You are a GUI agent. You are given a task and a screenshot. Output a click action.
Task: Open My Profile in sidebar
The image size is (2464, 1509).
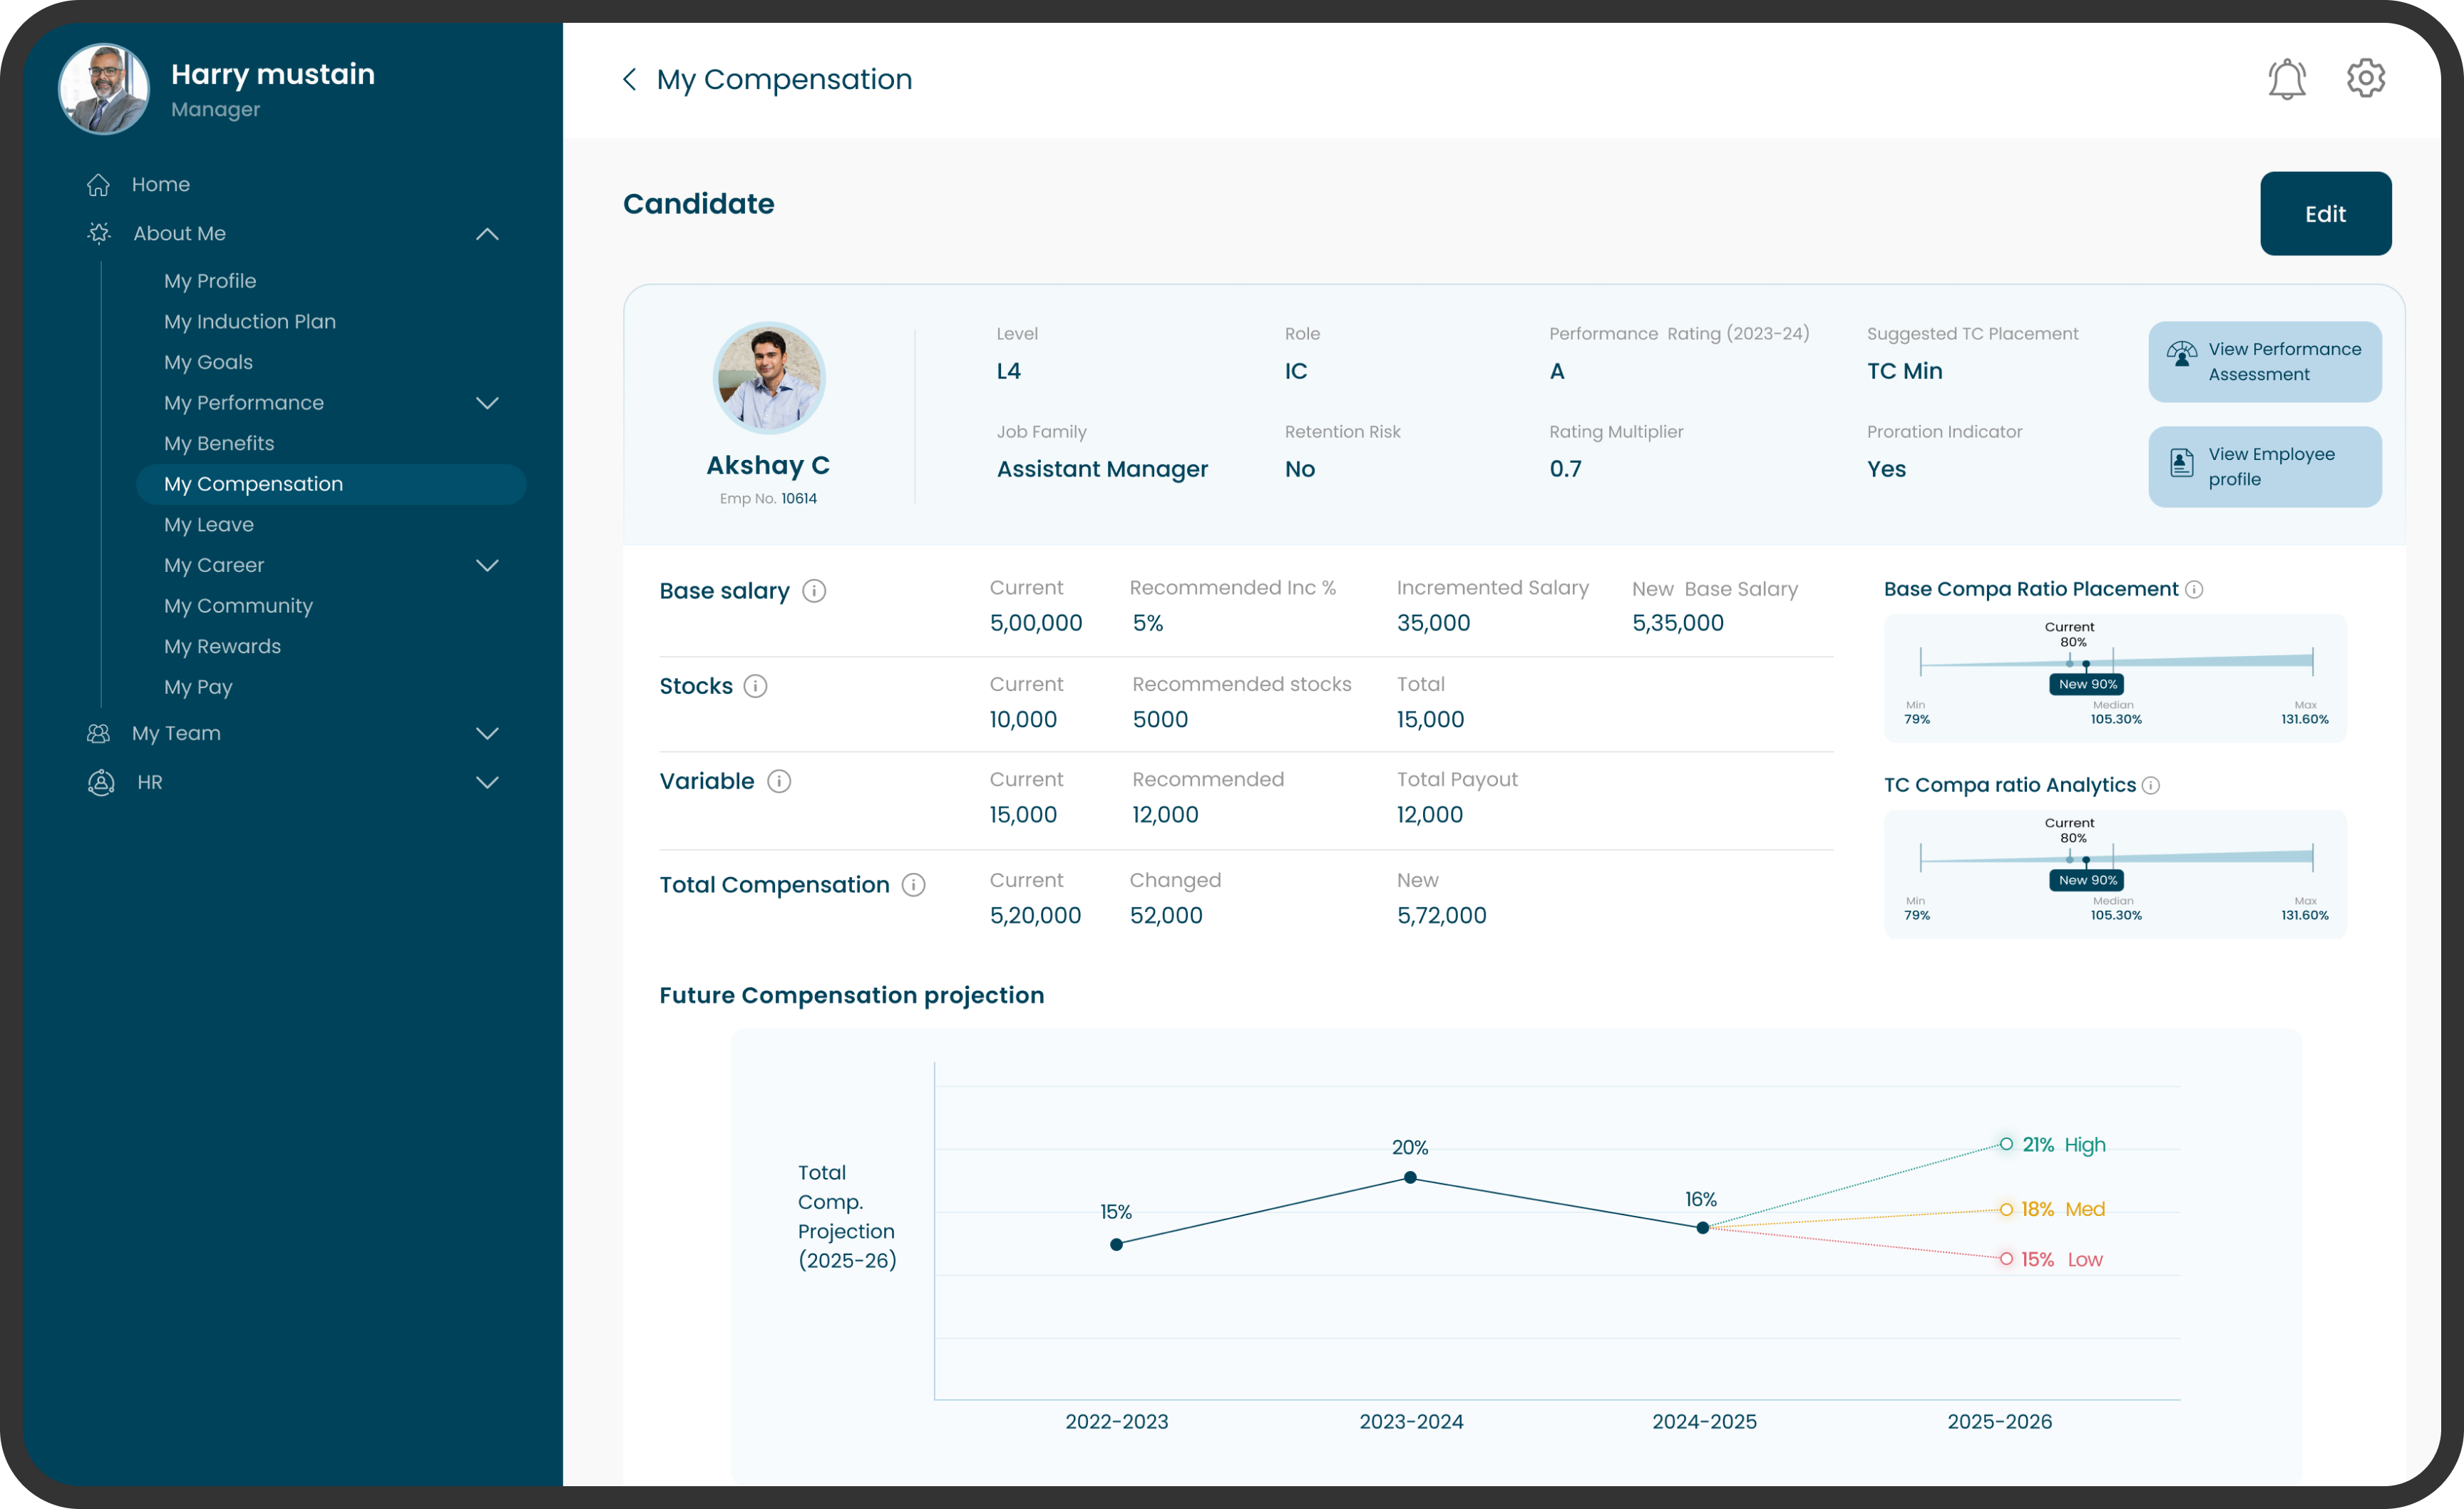(x=210, y=281)
